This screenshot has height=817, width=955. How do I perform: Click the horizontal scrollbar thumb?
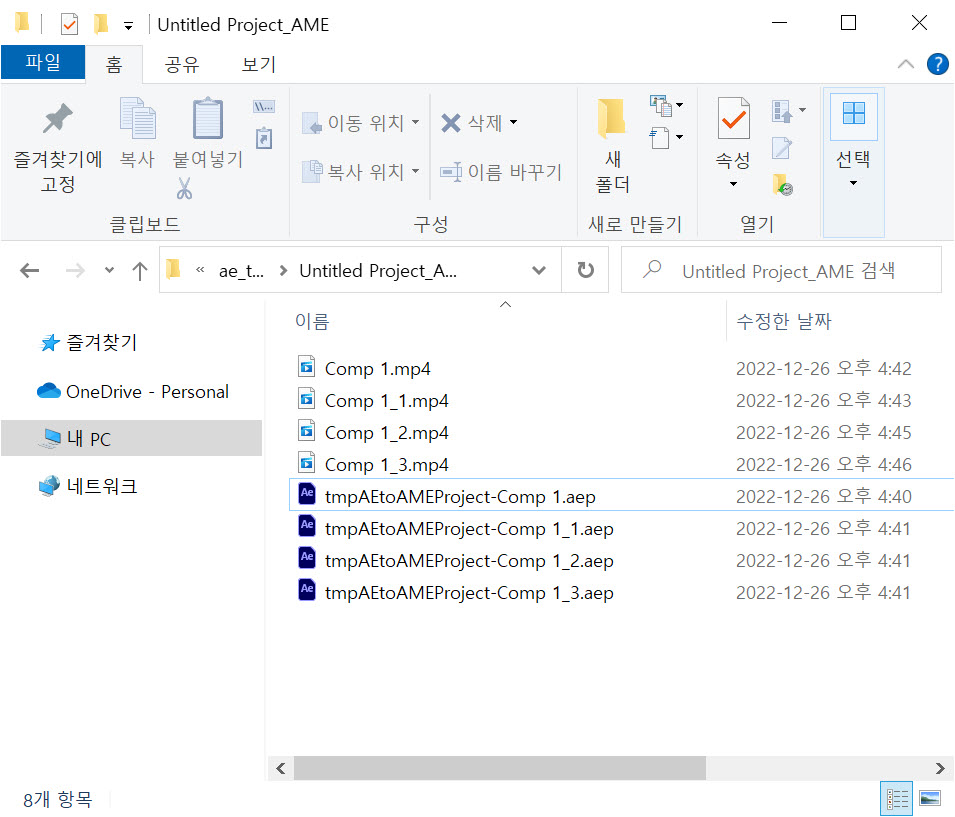click(x=500, y=768)
